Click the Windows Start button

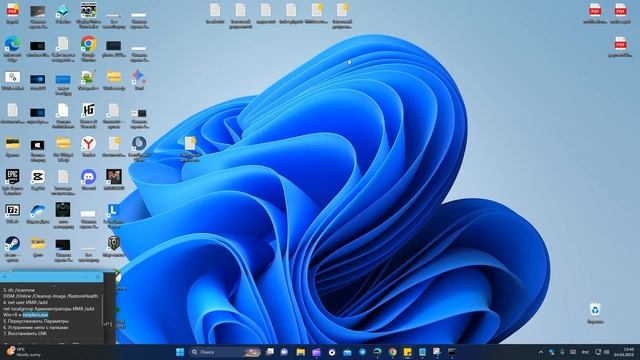point(180,352)
